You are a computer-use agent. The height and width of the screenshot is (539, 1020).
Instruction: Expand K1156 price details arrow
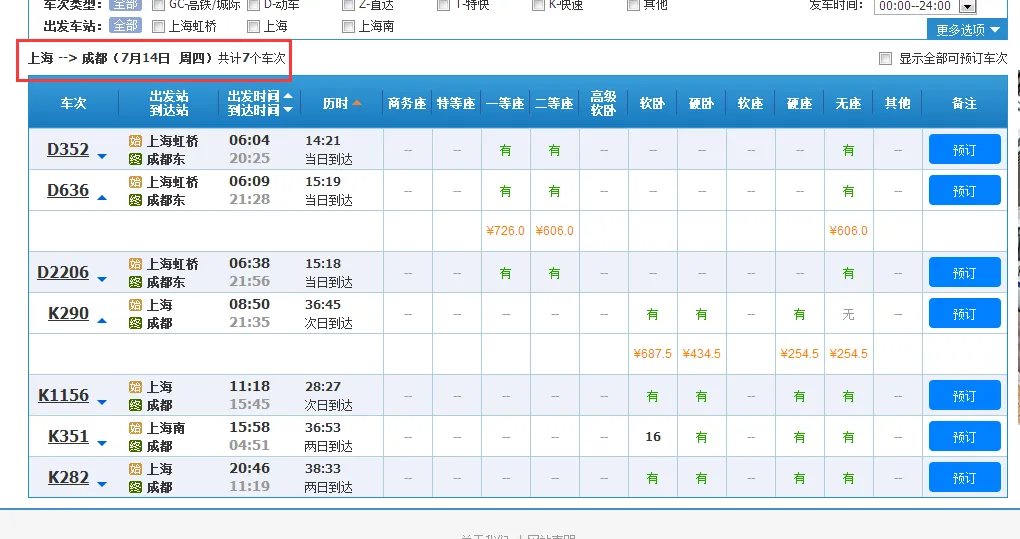(102, 402)
